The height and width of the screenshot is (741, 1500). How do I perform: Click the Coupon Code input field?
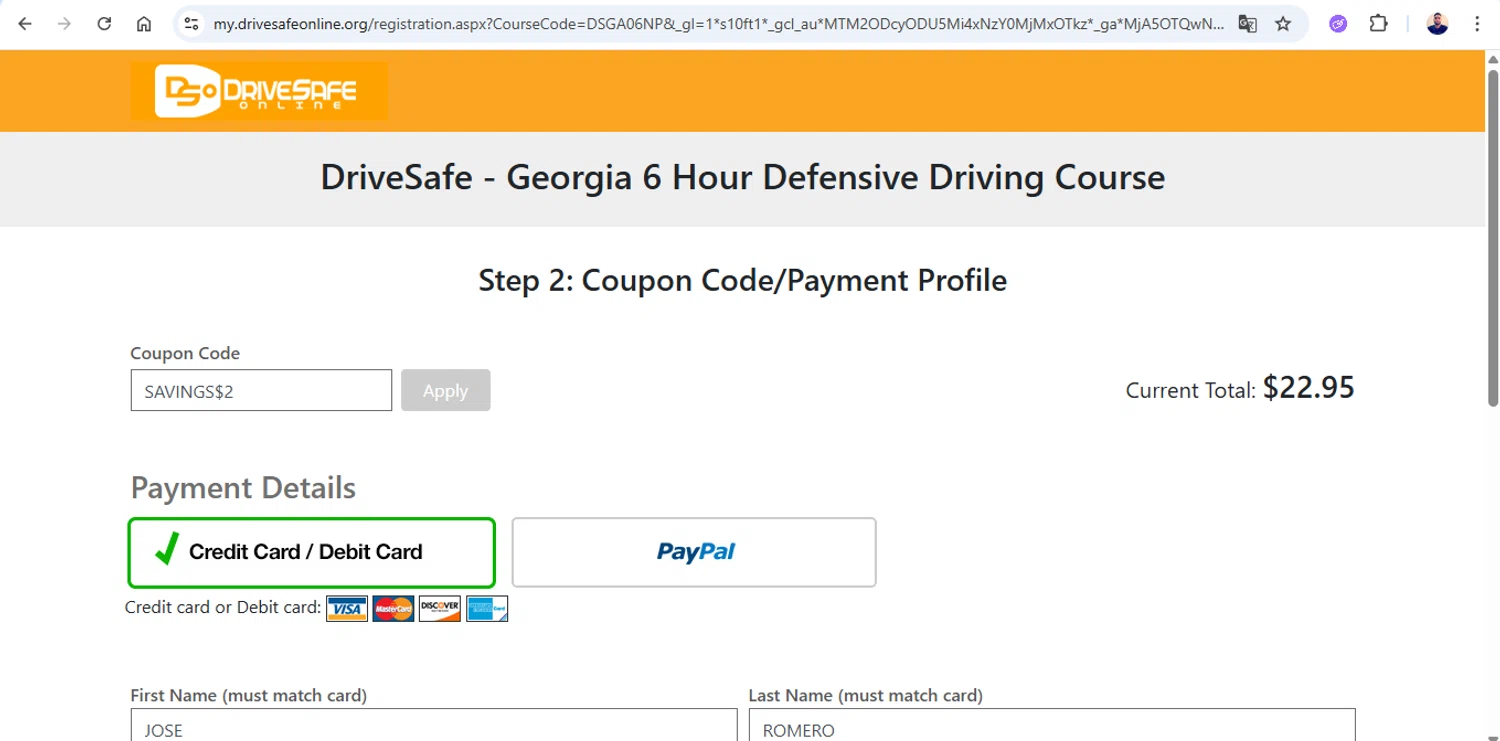[x=261, y=391]
